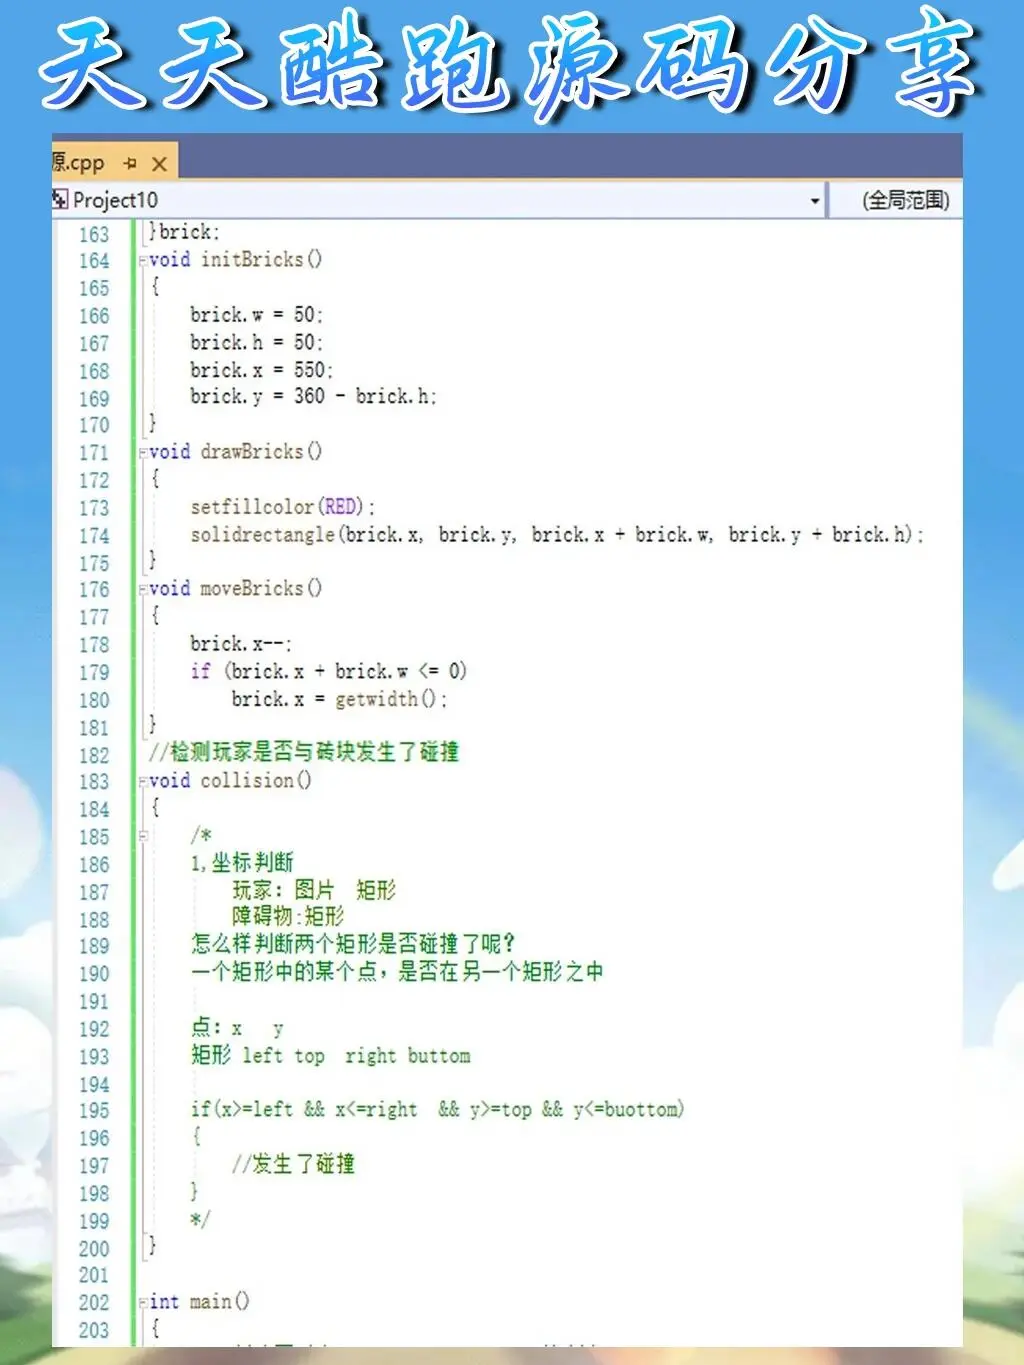
Task: Click the comment //检测玩家是否与砖块发生了碰撞
Action: 304,752
